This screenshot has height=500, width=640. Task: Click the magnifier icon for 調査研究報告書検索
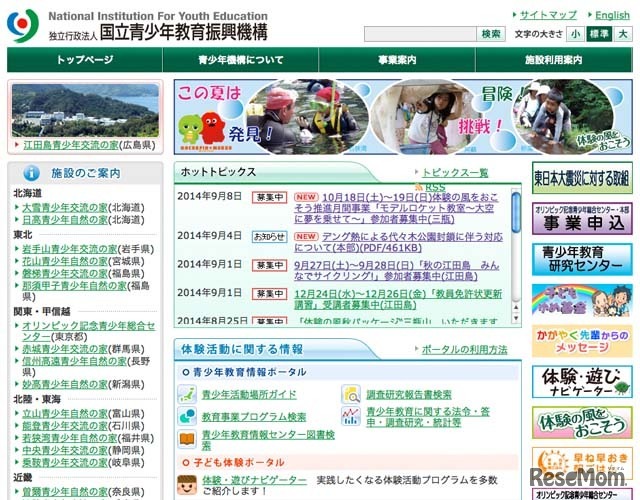351,394
